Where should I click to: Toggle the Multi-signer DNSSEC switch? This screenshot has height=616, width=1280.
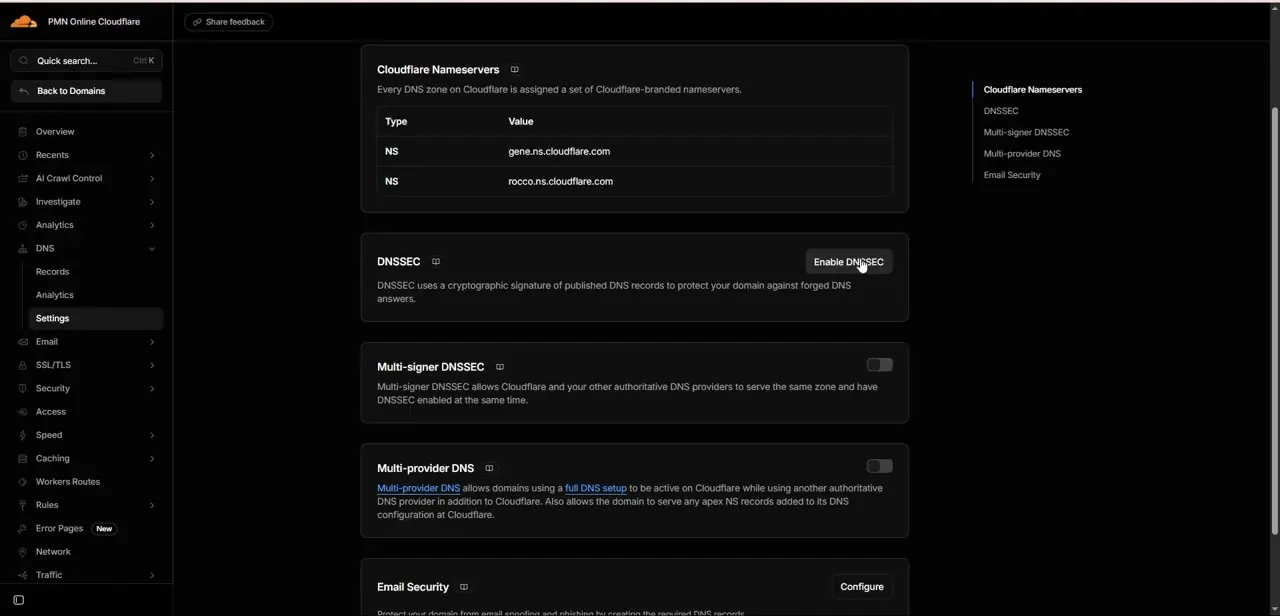point(879,365)
